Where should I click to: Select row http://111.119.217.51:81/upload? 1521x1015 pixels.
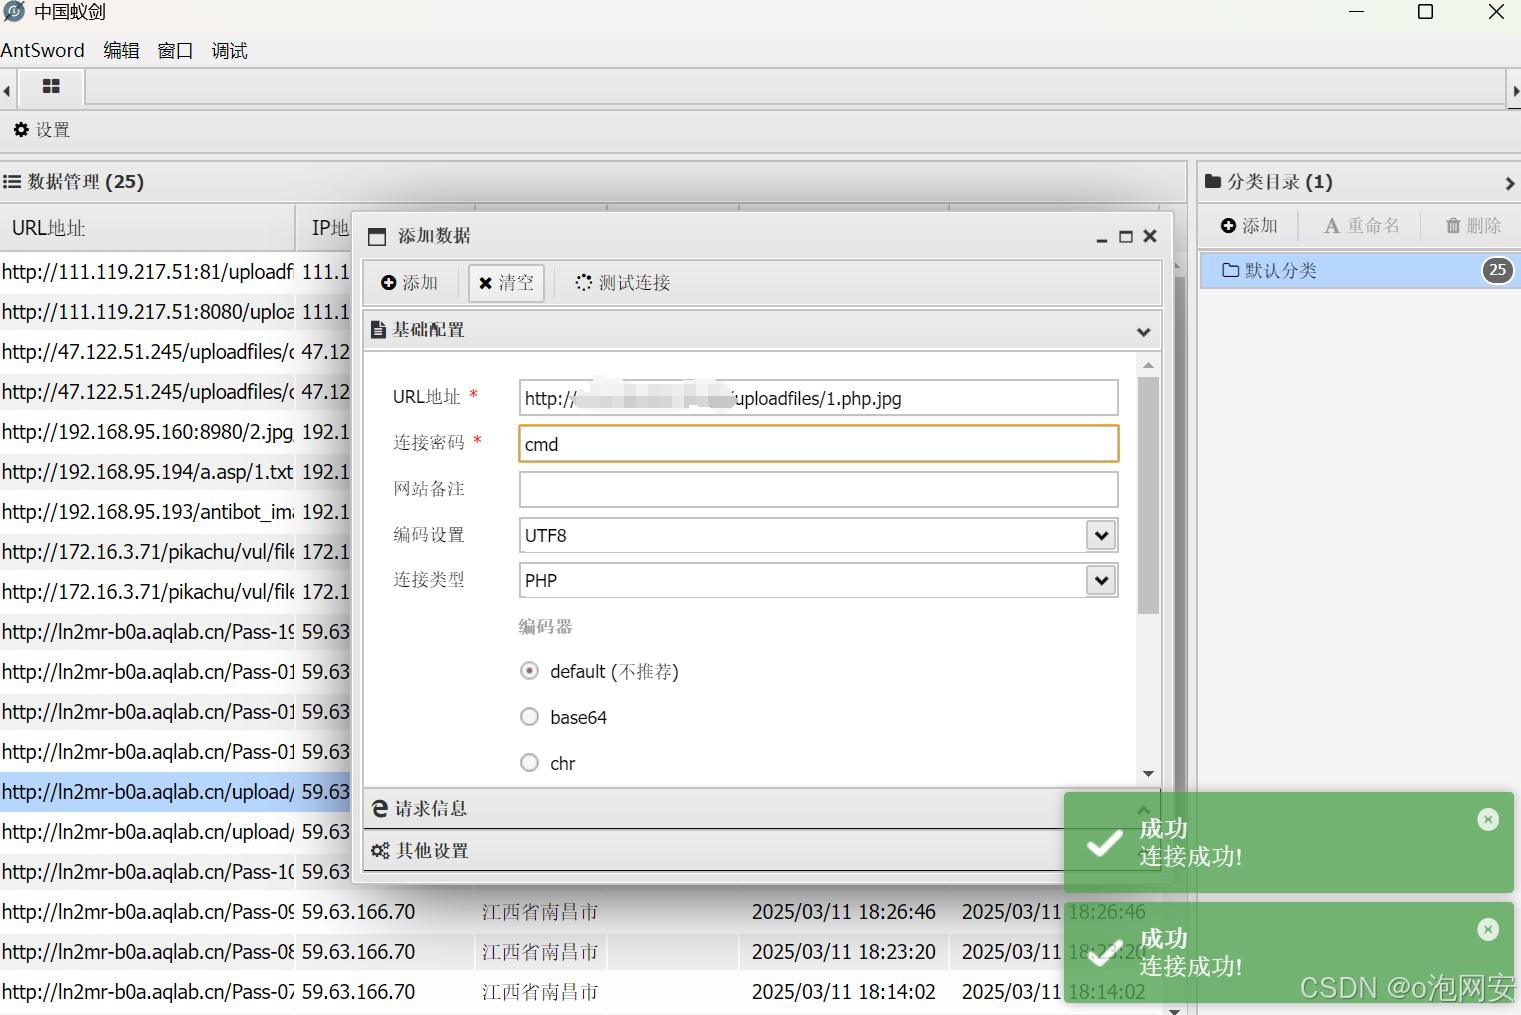pos(175,271)
